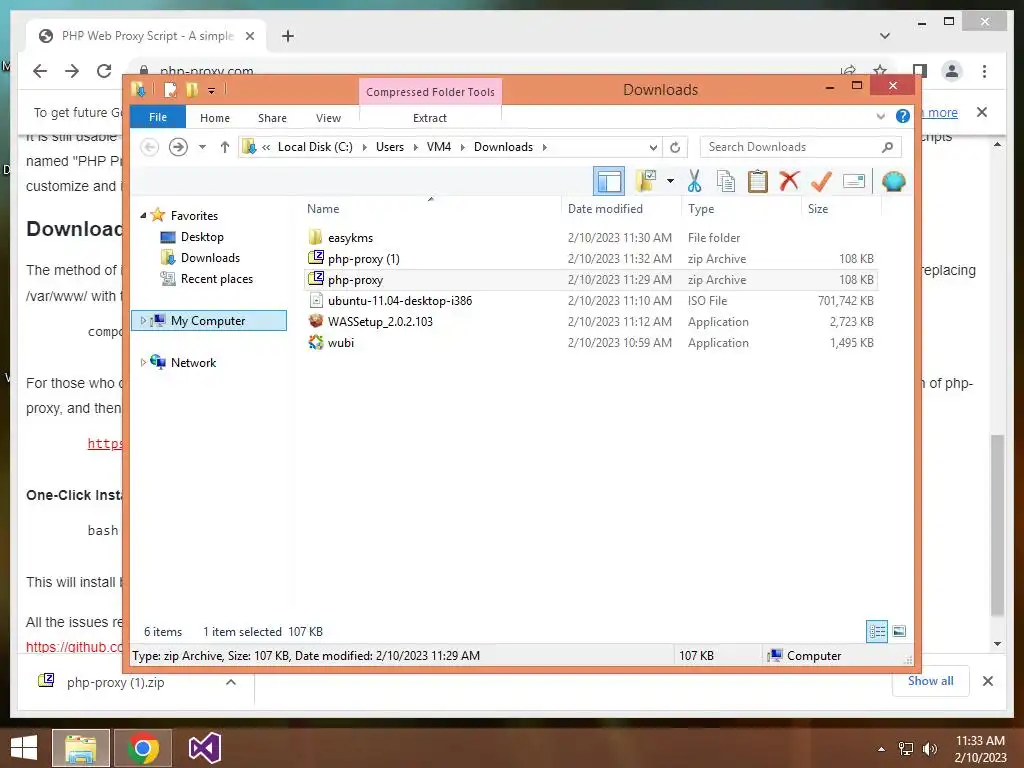Screen dimensions: 1024x768
Task: Expand the My Computer tree node
Action: coord(143,321)
